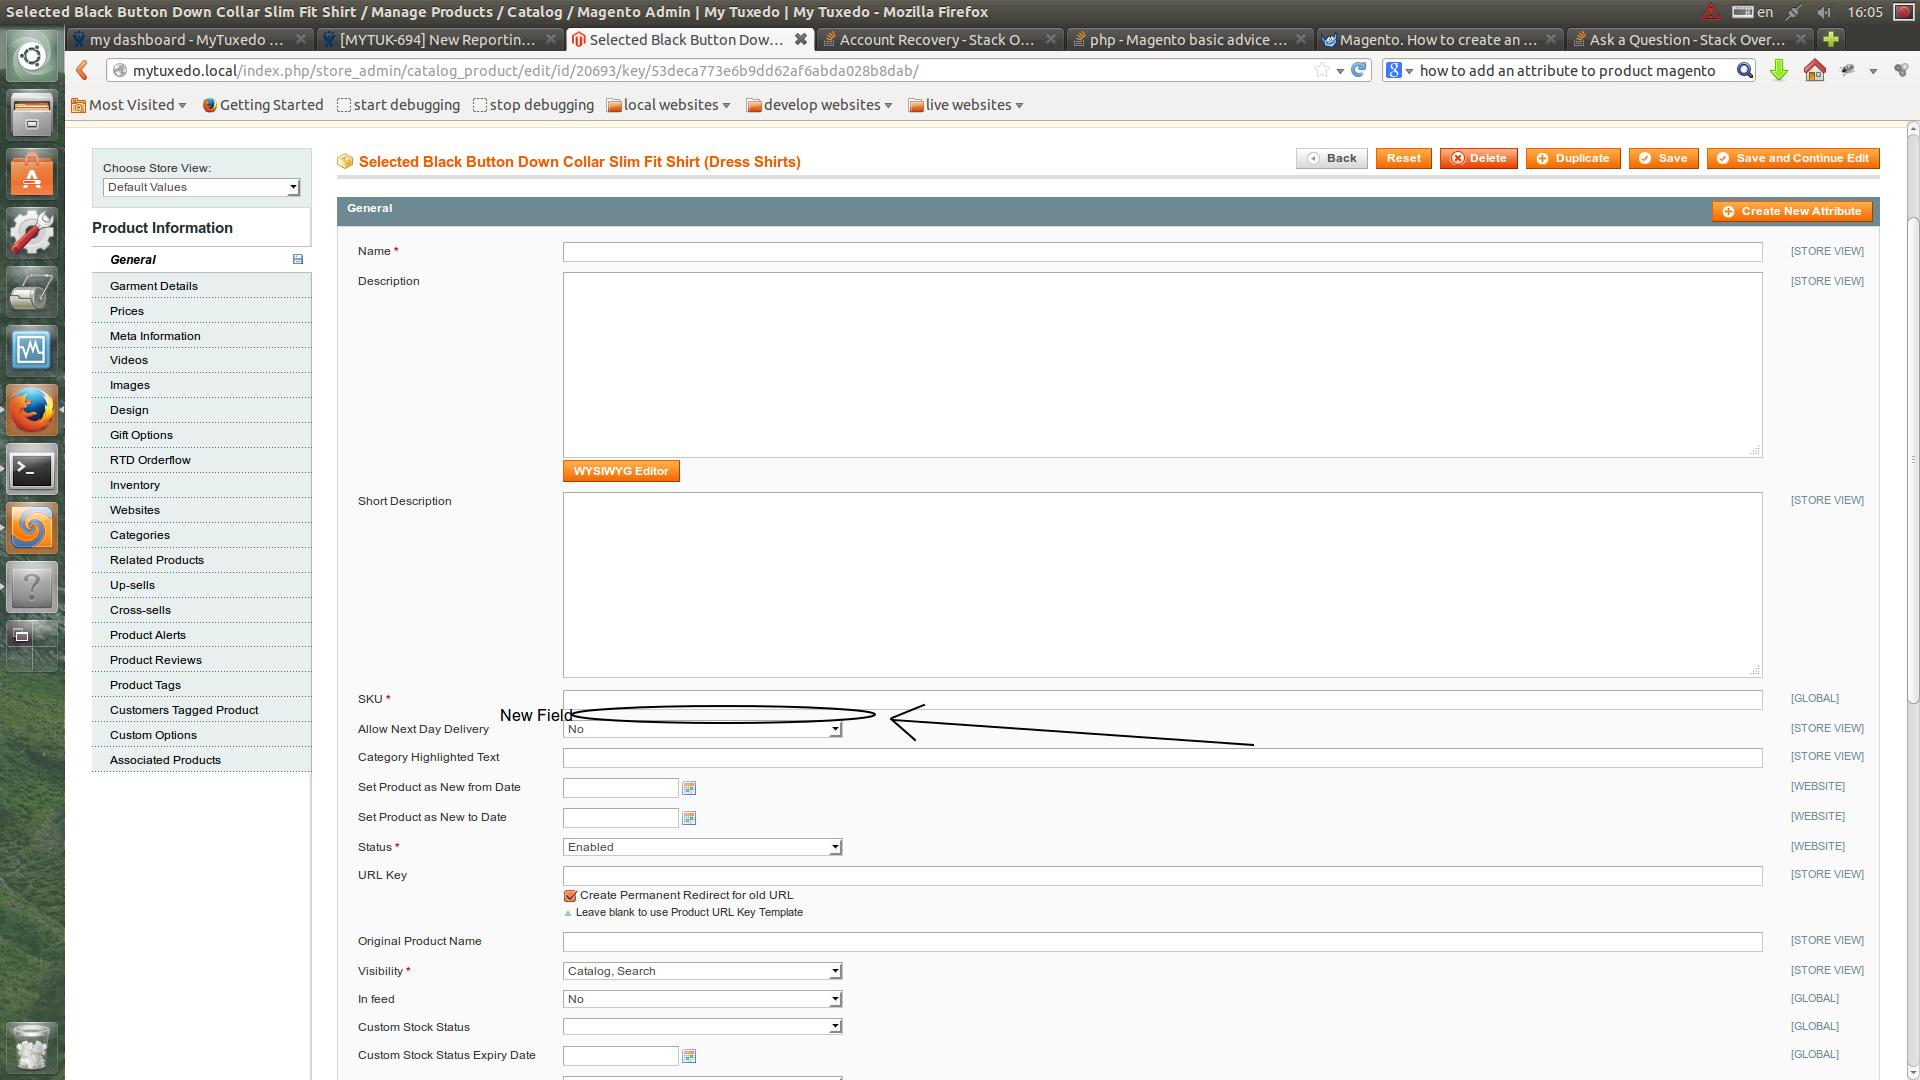Screen dimensions: 1920x1080
Task: Toggle Create Permanent Redirect for old URL
Action: pos(570,896)
